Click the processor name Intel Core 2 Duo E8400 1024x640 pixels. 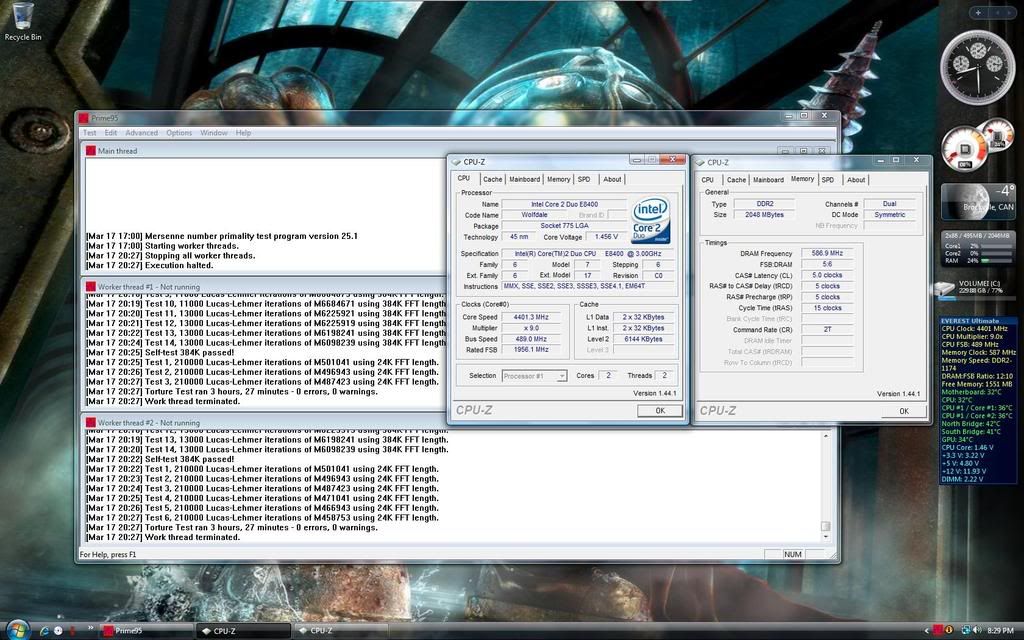coord(564,204)
